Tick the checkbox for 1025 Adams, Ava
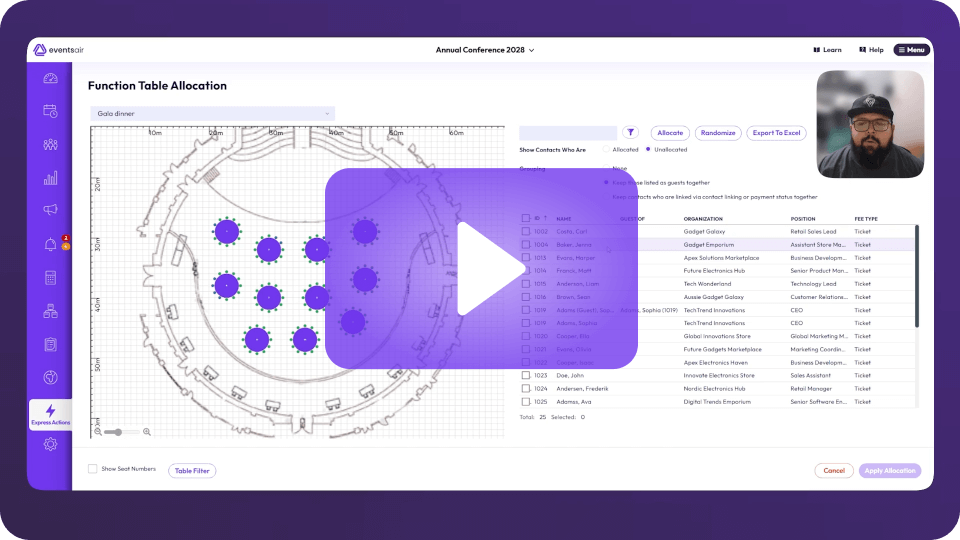Viewport: 960px width, 540px height. point(525,402)
